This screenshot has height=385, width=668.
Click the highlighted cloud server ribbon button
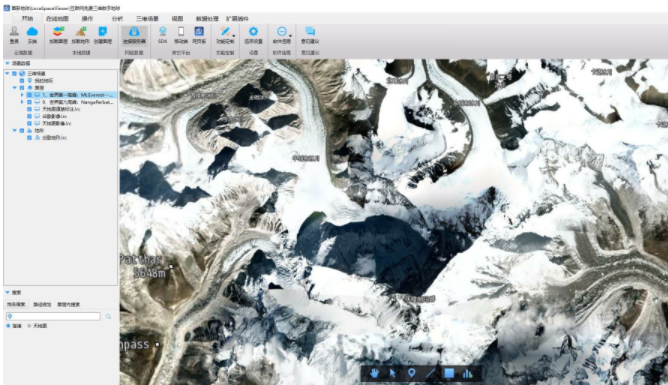pyautogui.click(x=134, y=35)
